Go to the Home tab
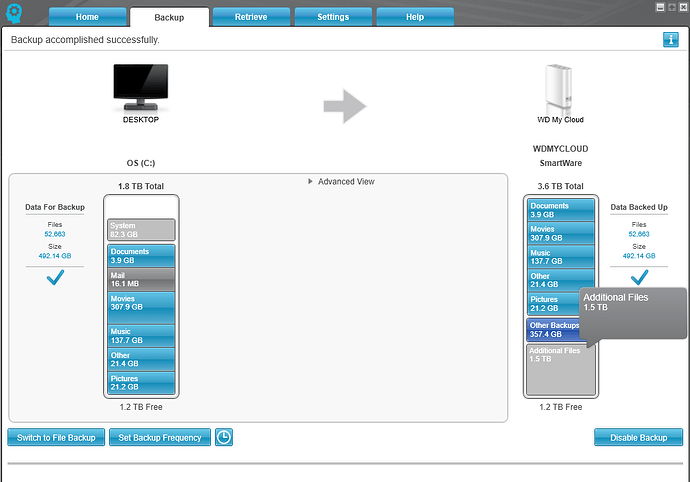The image size is (690, 482). pos(87,17)
